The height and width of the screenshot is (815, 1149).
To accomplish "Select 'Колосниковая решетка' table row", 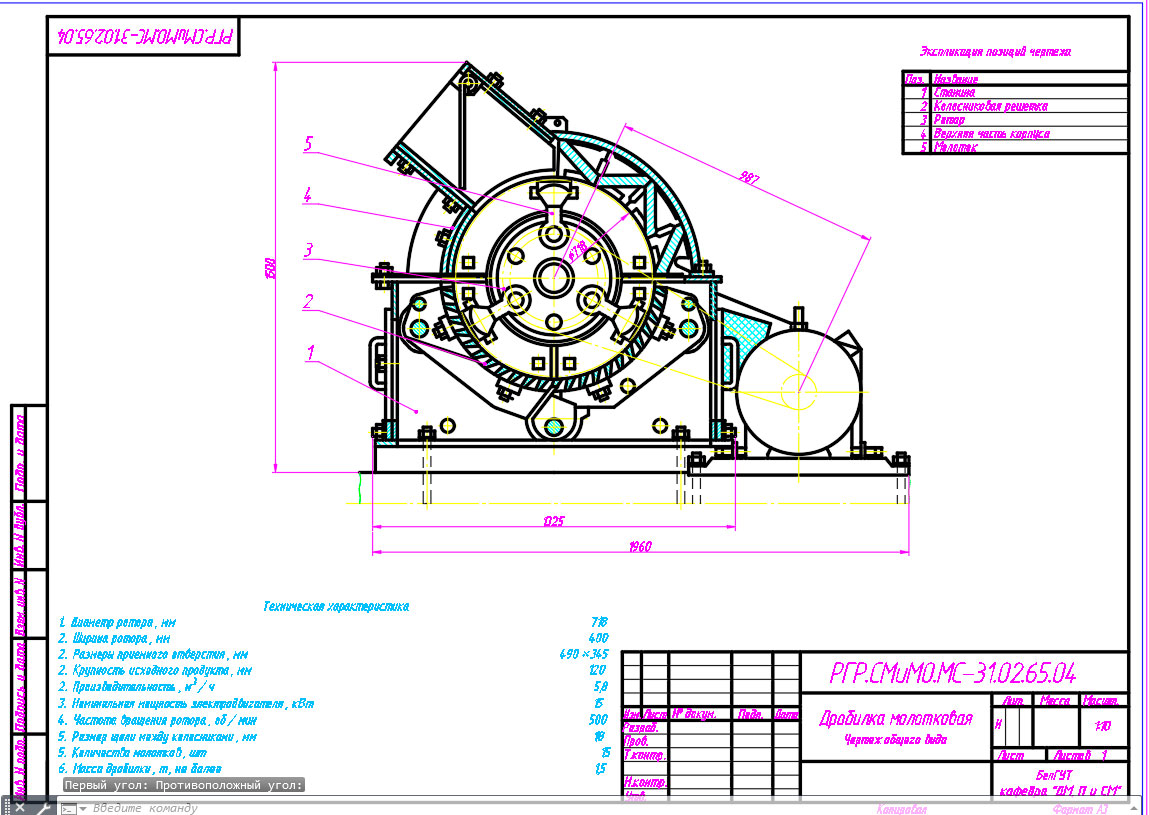I will [1015, 106].
